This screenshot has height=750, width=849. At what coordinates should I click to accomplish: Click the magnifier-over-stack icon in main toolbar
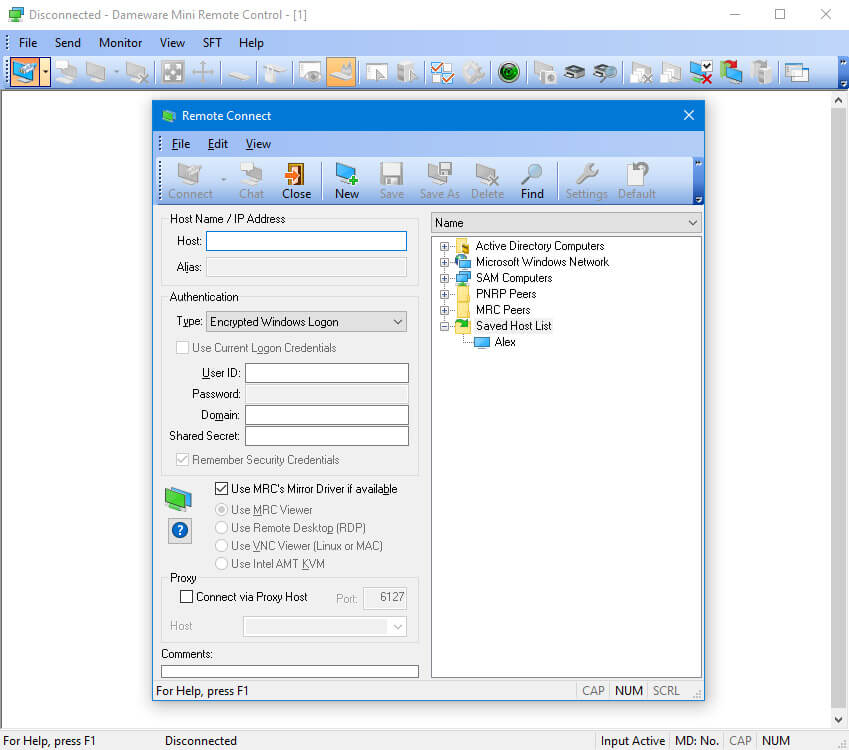(604, 72)
